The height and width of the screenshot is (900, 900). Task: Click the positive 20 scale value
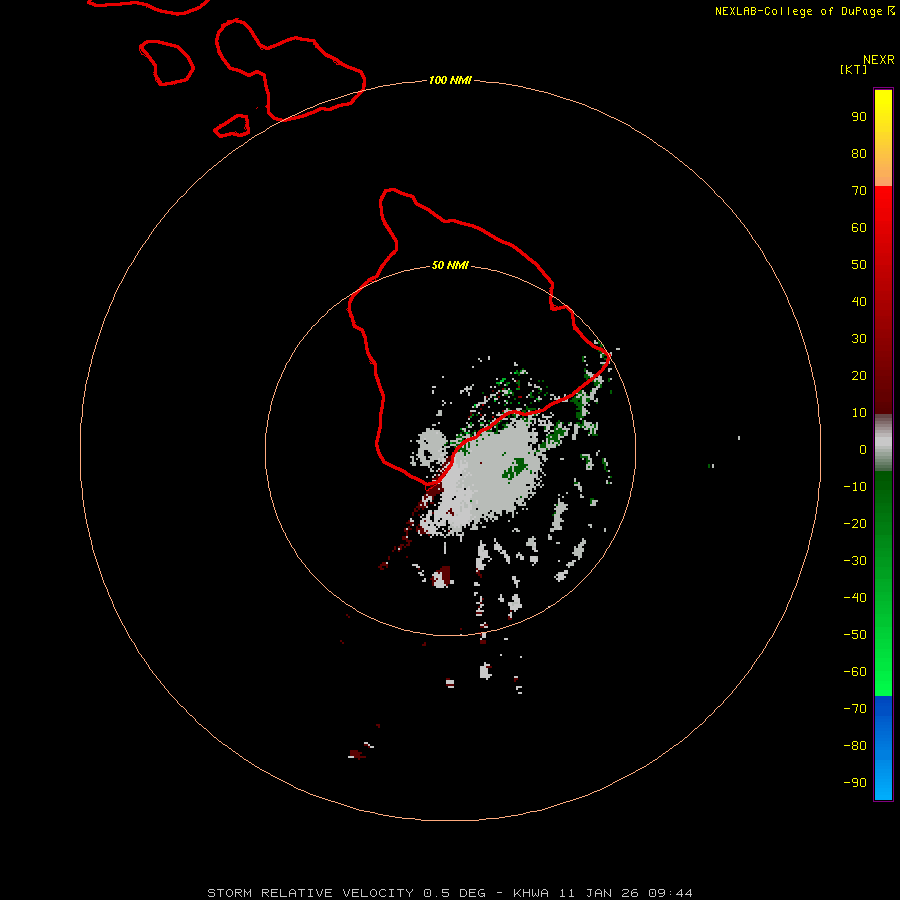[859, 375]
